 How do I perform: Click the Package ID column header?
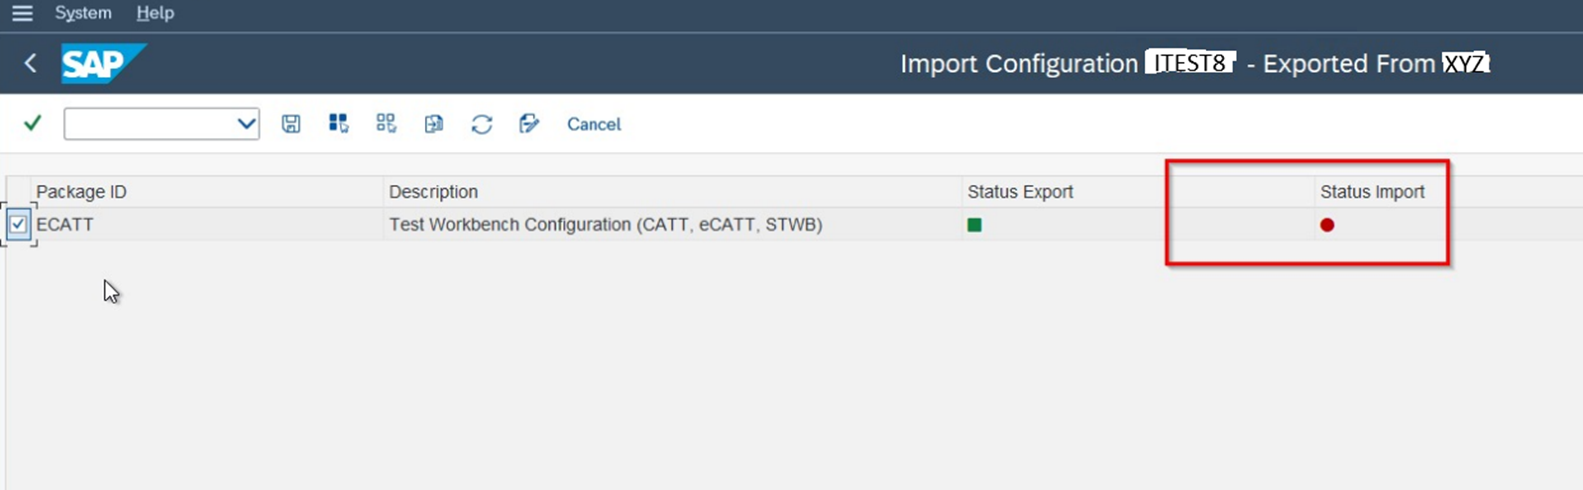click(81, 192)
